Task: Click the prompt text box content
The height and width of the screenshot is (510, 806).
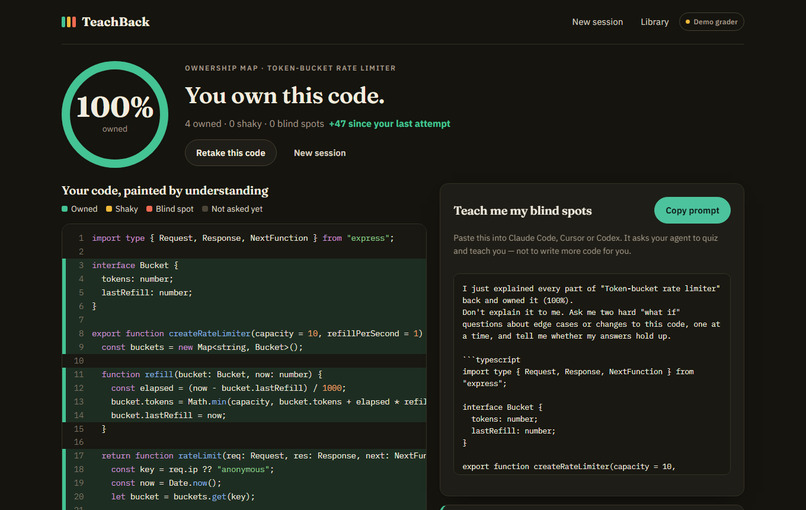Action: pyautogui.click(x=592, y=374)
